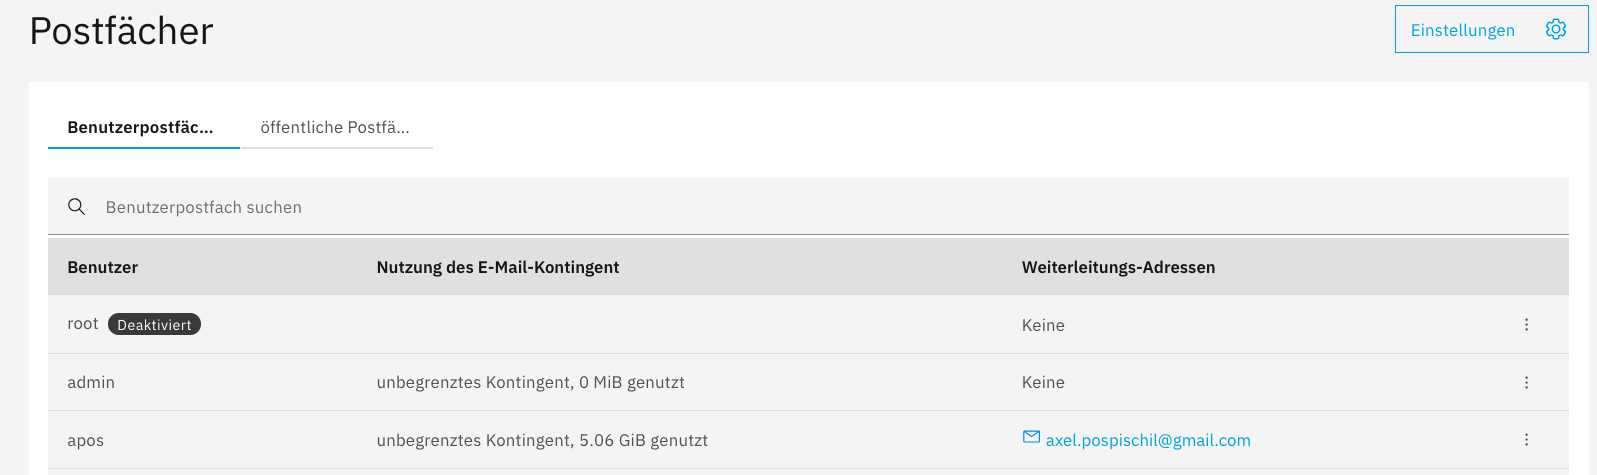Follow the axel.pospischil@gmail.com forwarding link
Screen dimensions: 1597x475
point(1148,441)
